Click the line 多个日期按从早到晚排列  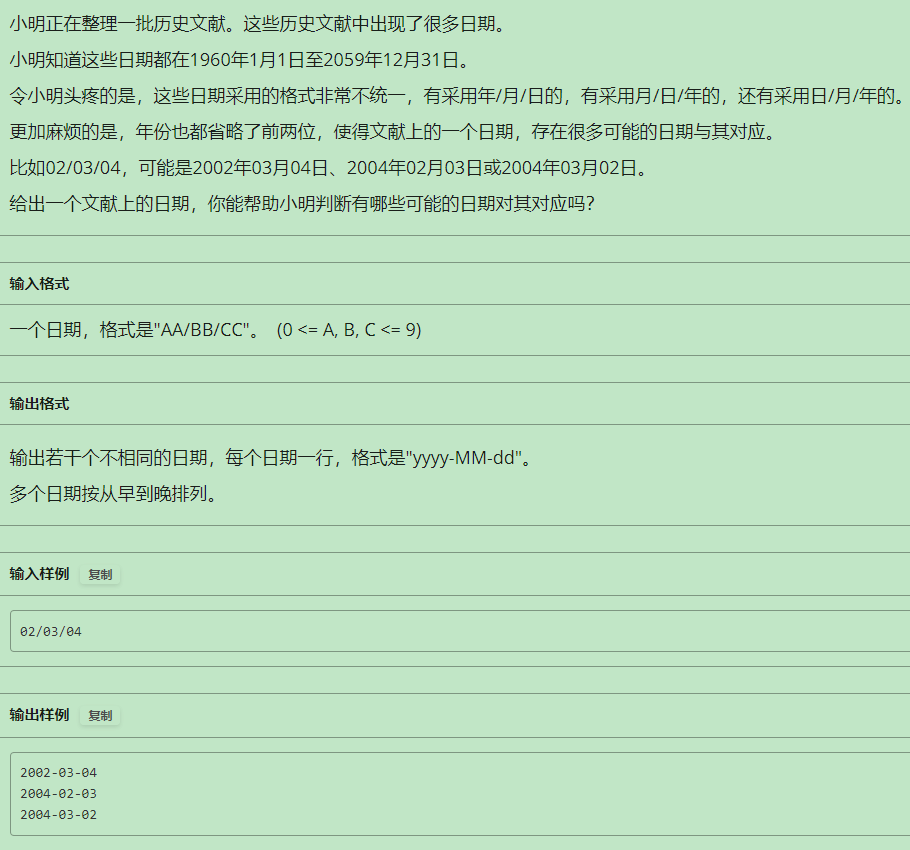(114, 494)
